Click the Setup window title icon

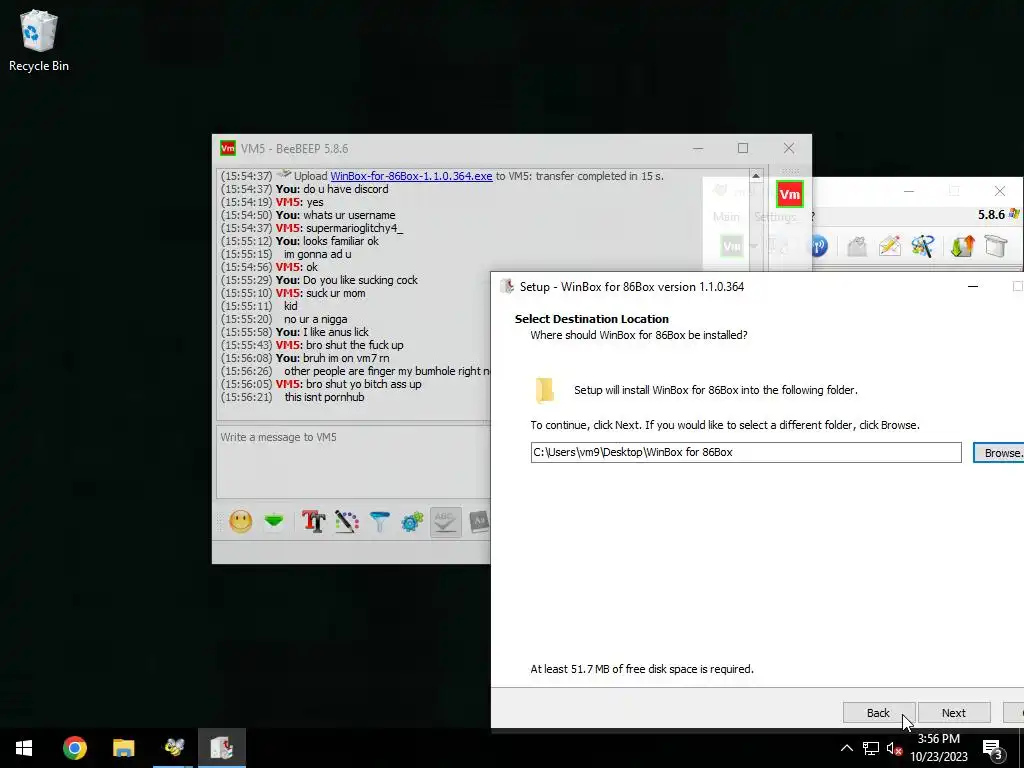point(507,286)
